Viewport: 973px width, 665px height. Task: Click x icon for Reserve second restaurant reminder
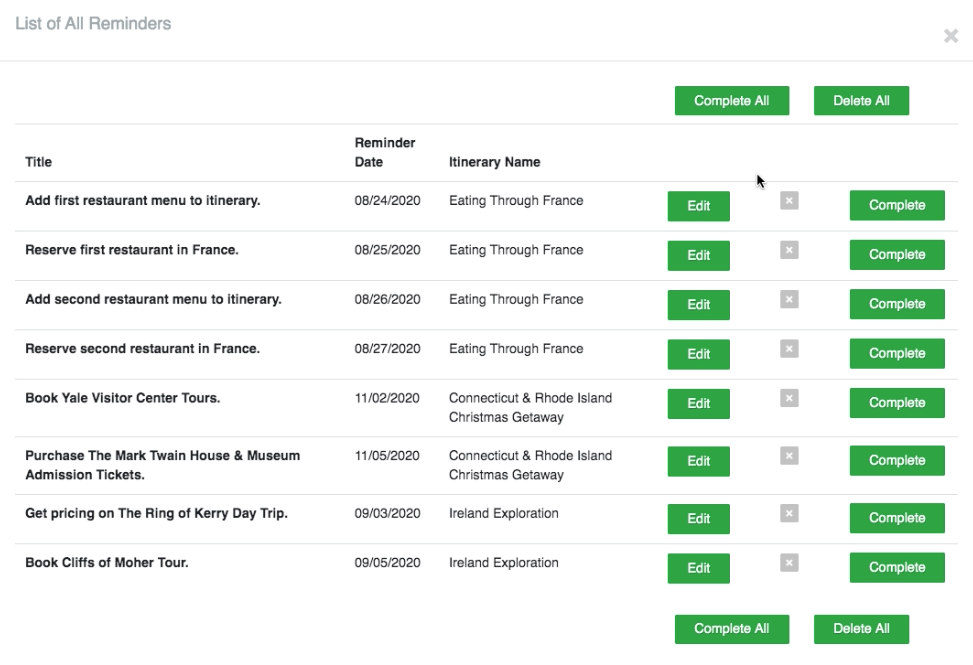click(789, 349)
